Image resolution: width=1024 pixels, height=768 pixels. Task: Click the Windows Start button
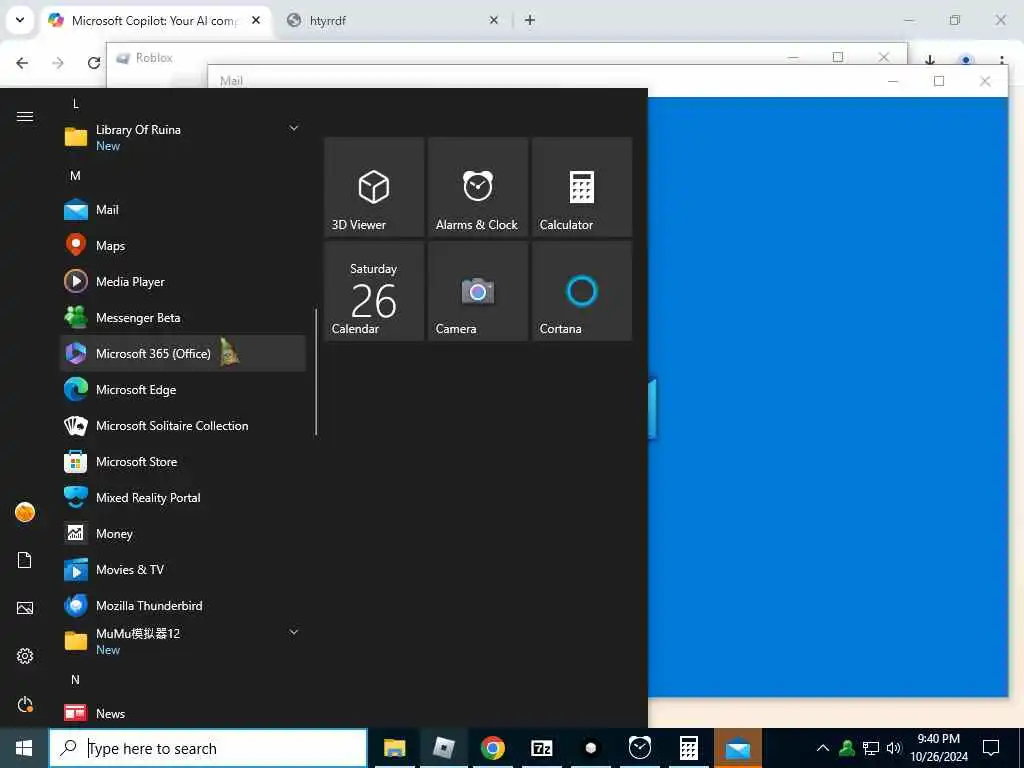24,748
